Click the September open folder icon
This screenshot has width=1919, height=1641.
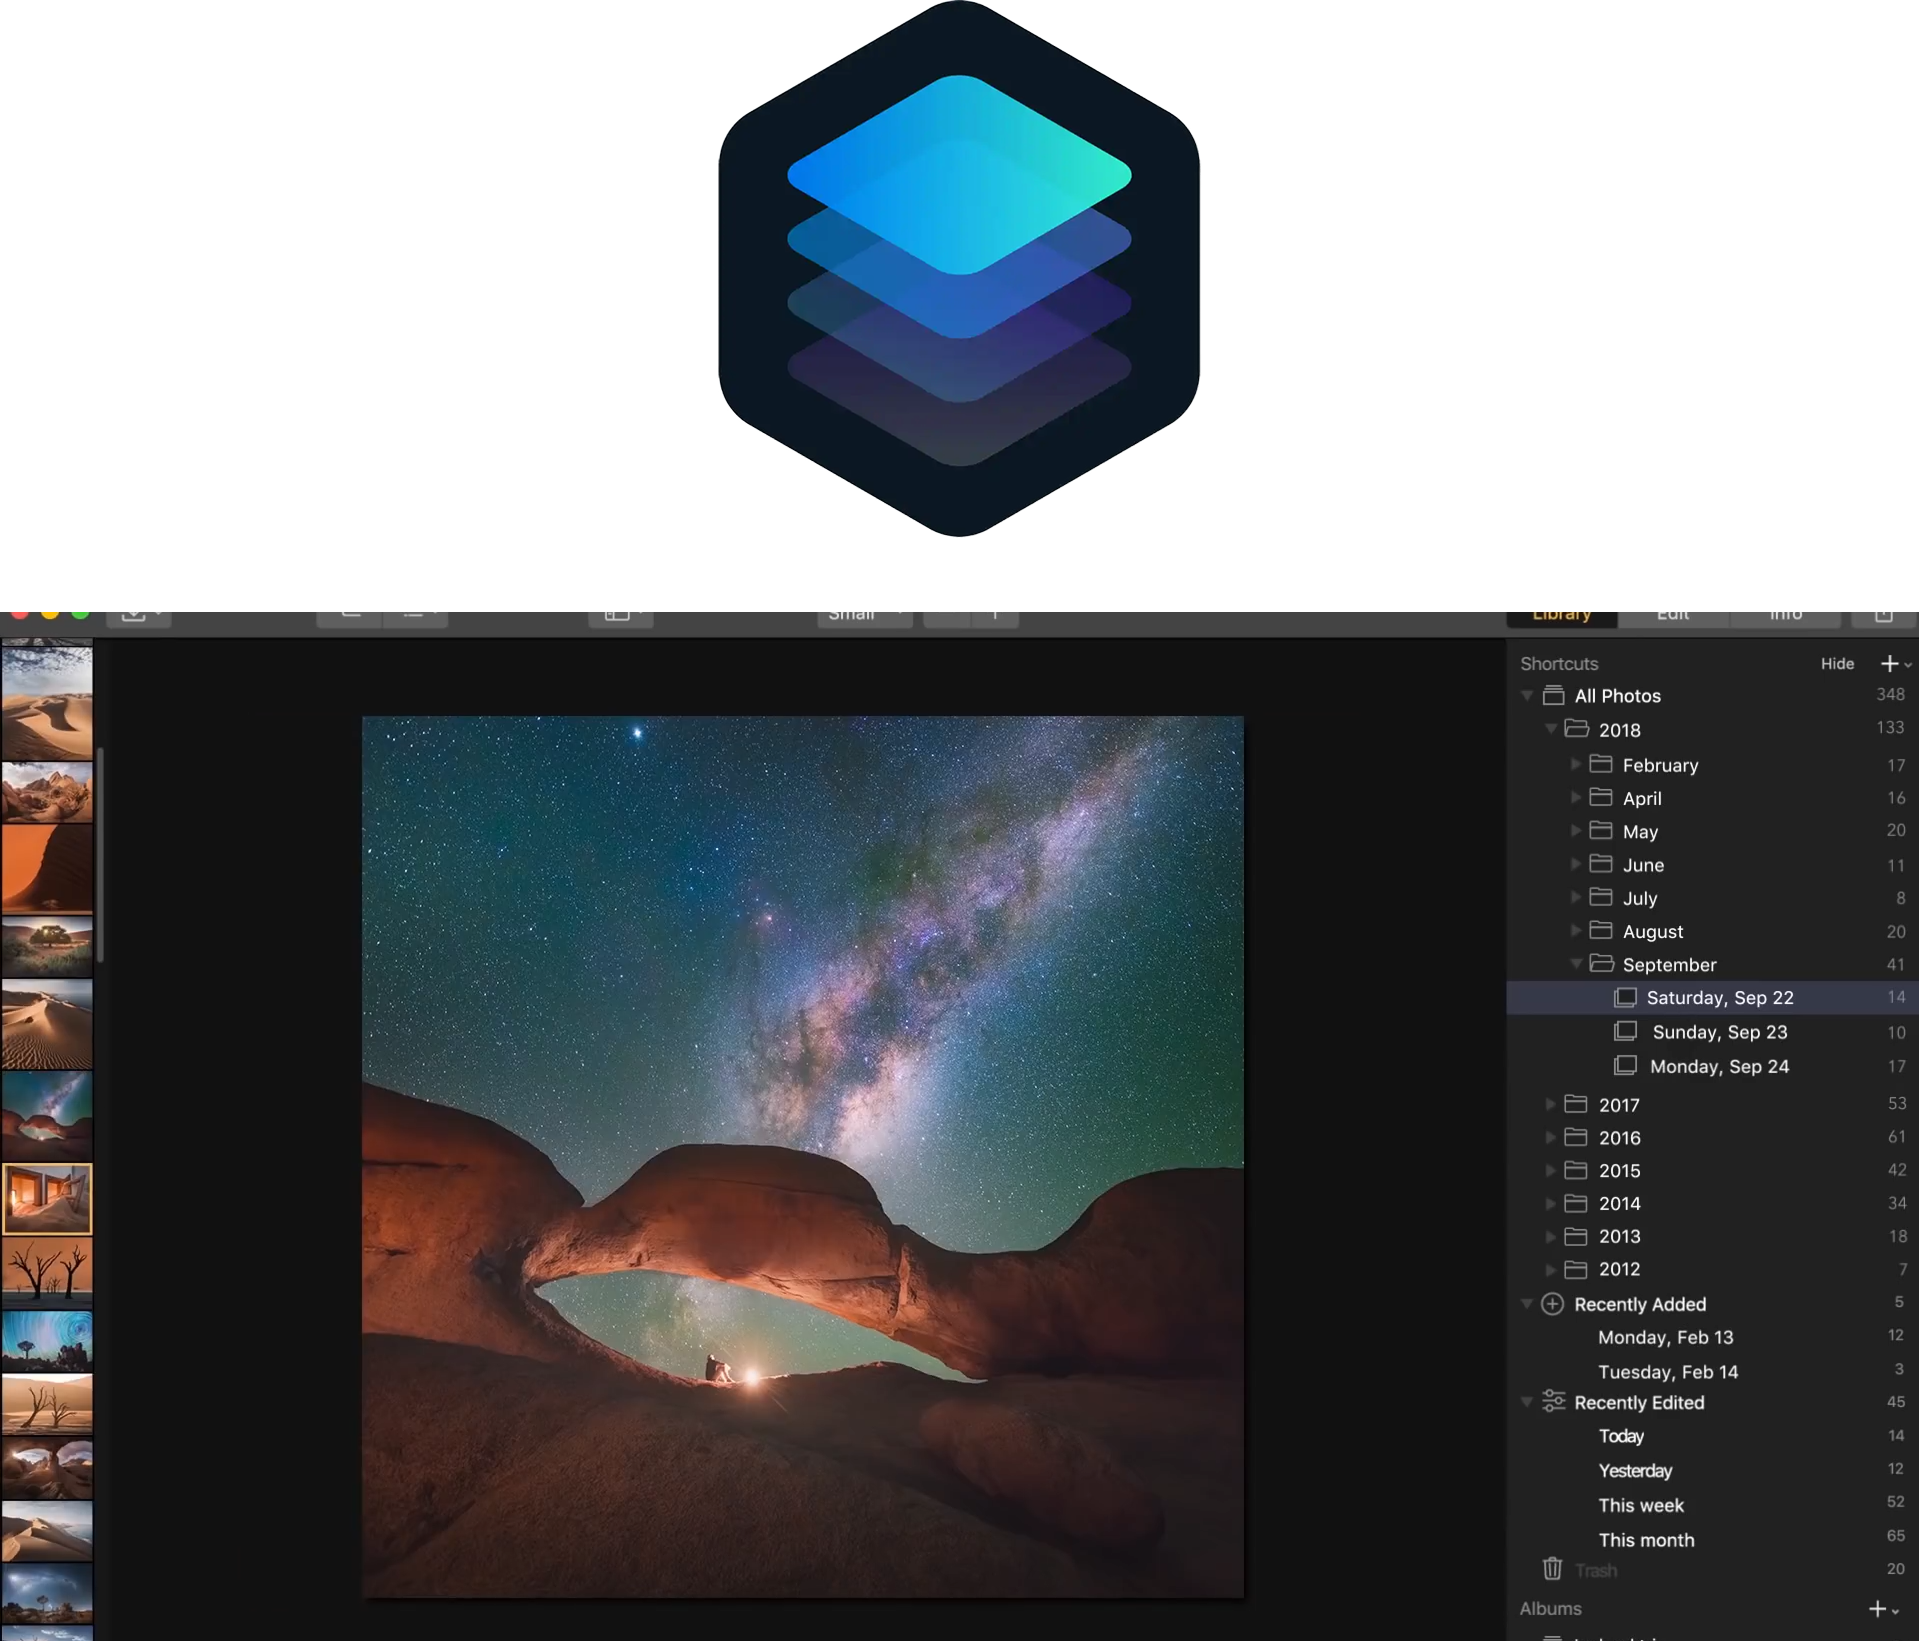pyautogui.click(x=1602, y=963)
